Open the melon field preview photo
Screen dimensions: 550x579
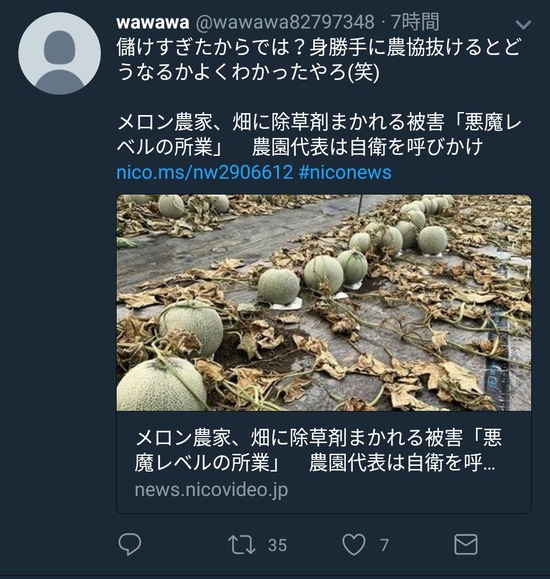(324, 303)
